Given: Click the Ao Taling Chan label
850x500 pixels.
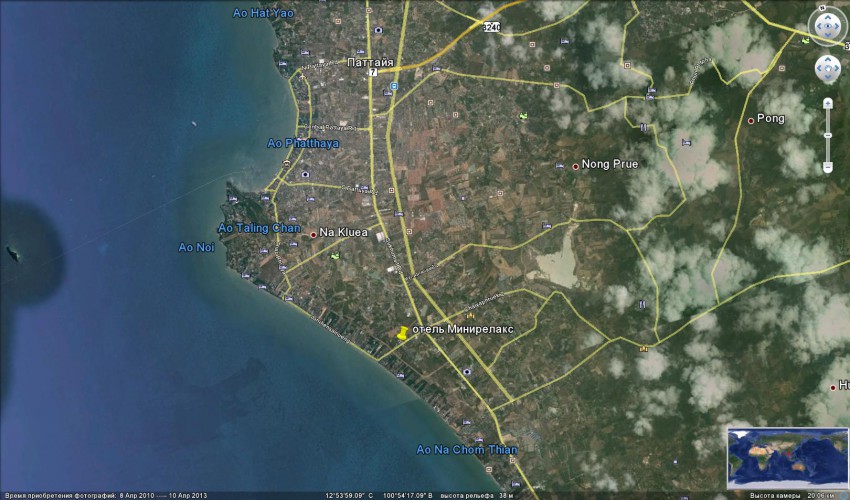Looking at the screenshot, I should coord(258,228).
